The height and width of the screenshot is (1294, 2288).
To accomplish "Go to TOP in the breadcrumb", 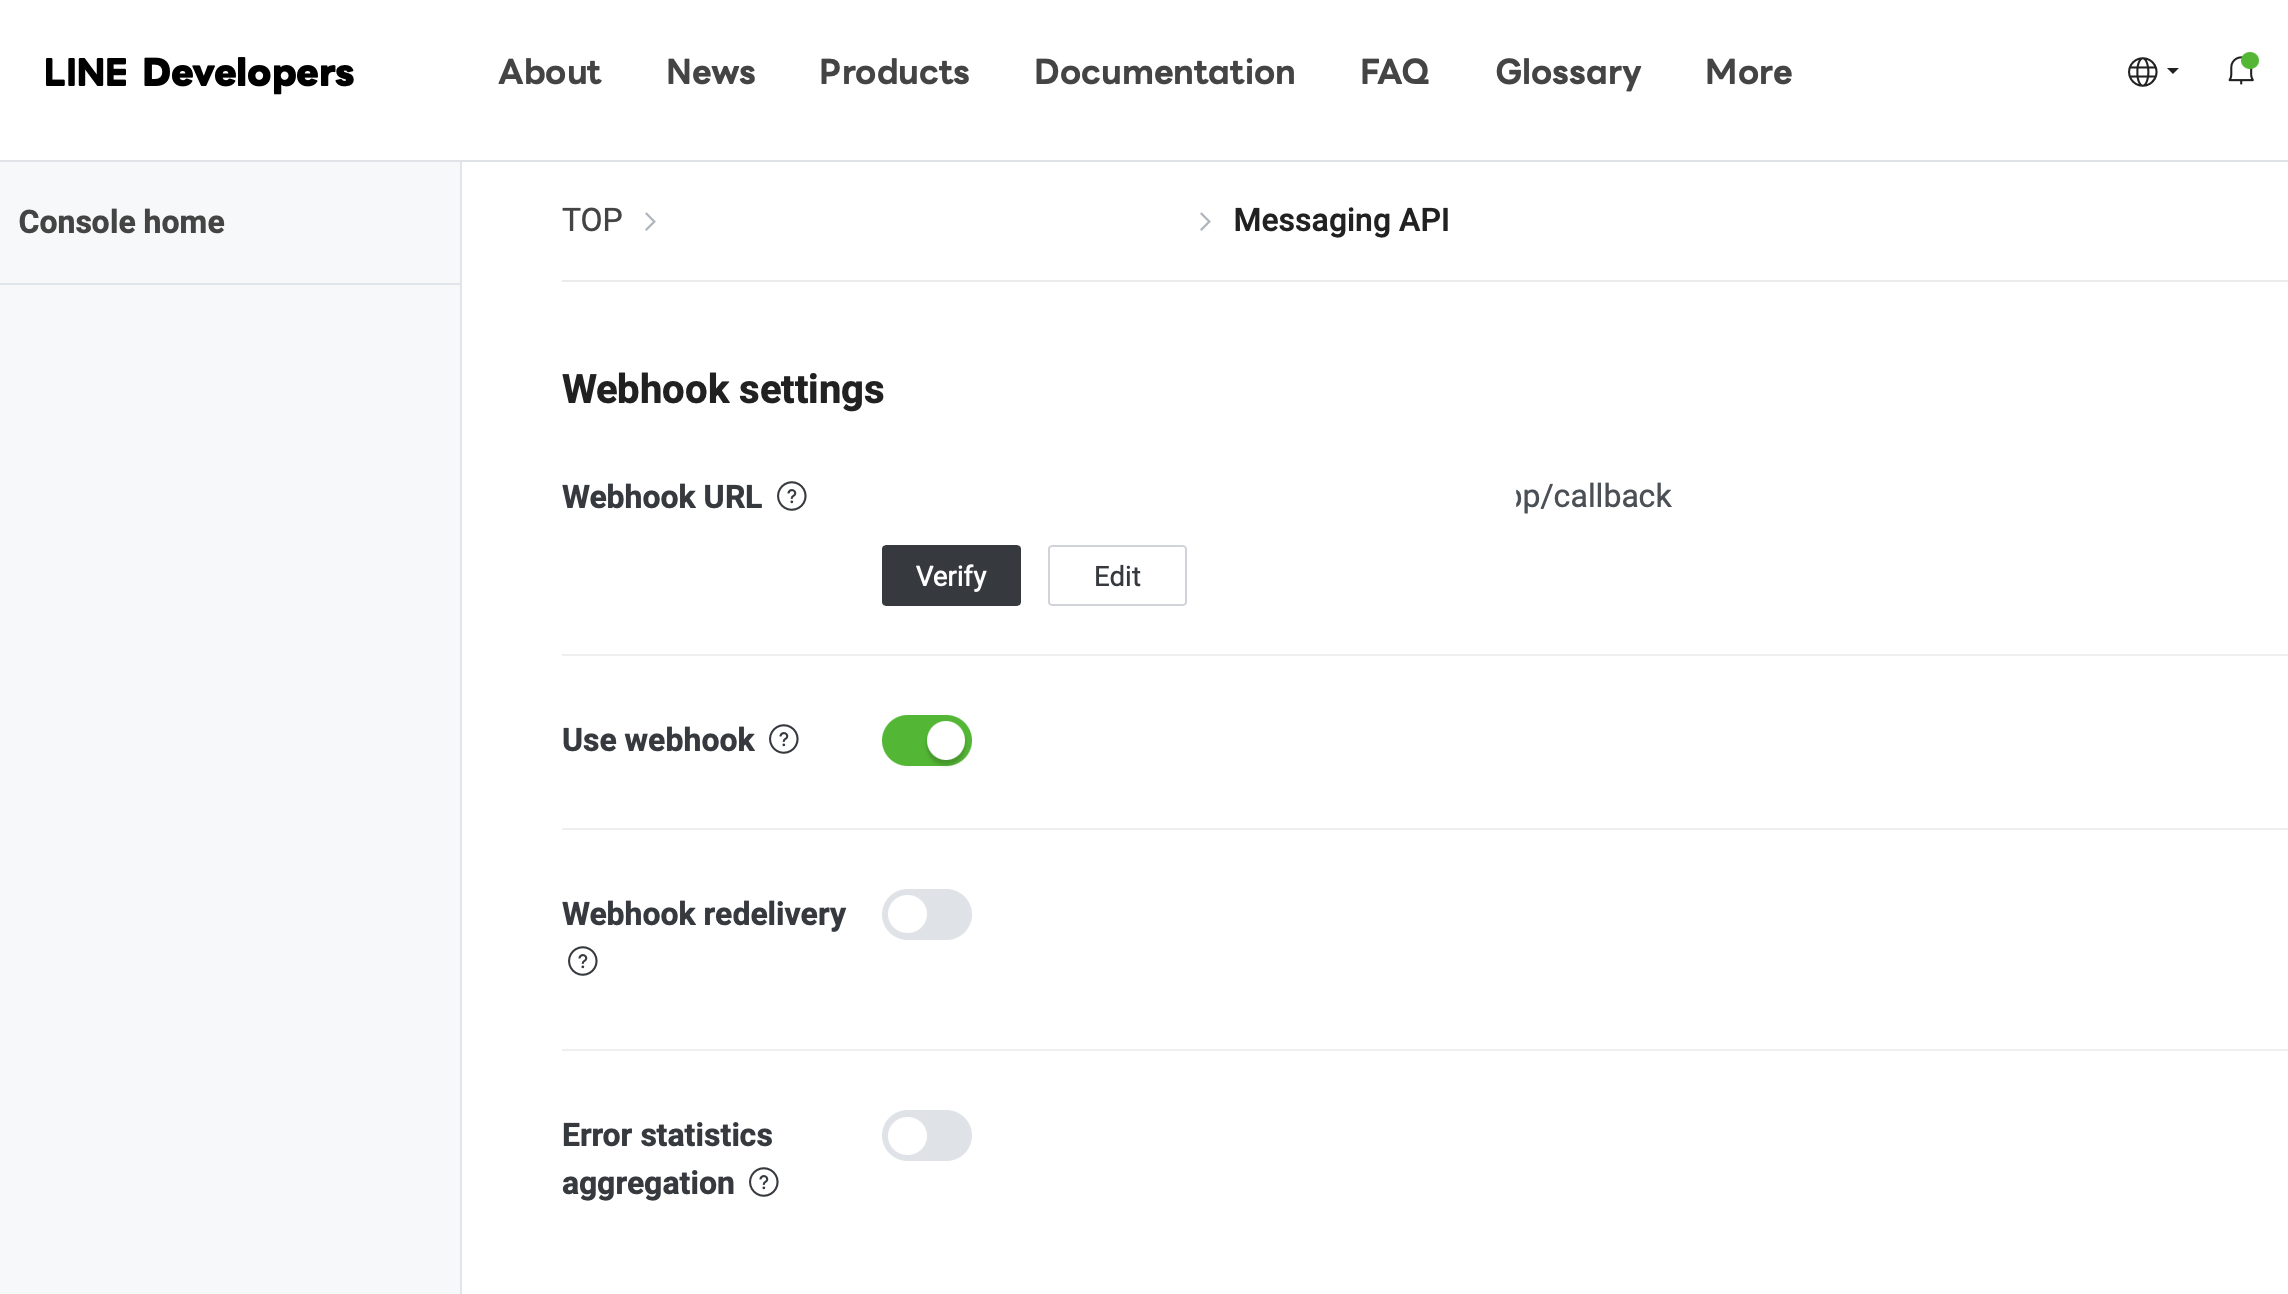I will pyautogui.click(x=592, y=220).
